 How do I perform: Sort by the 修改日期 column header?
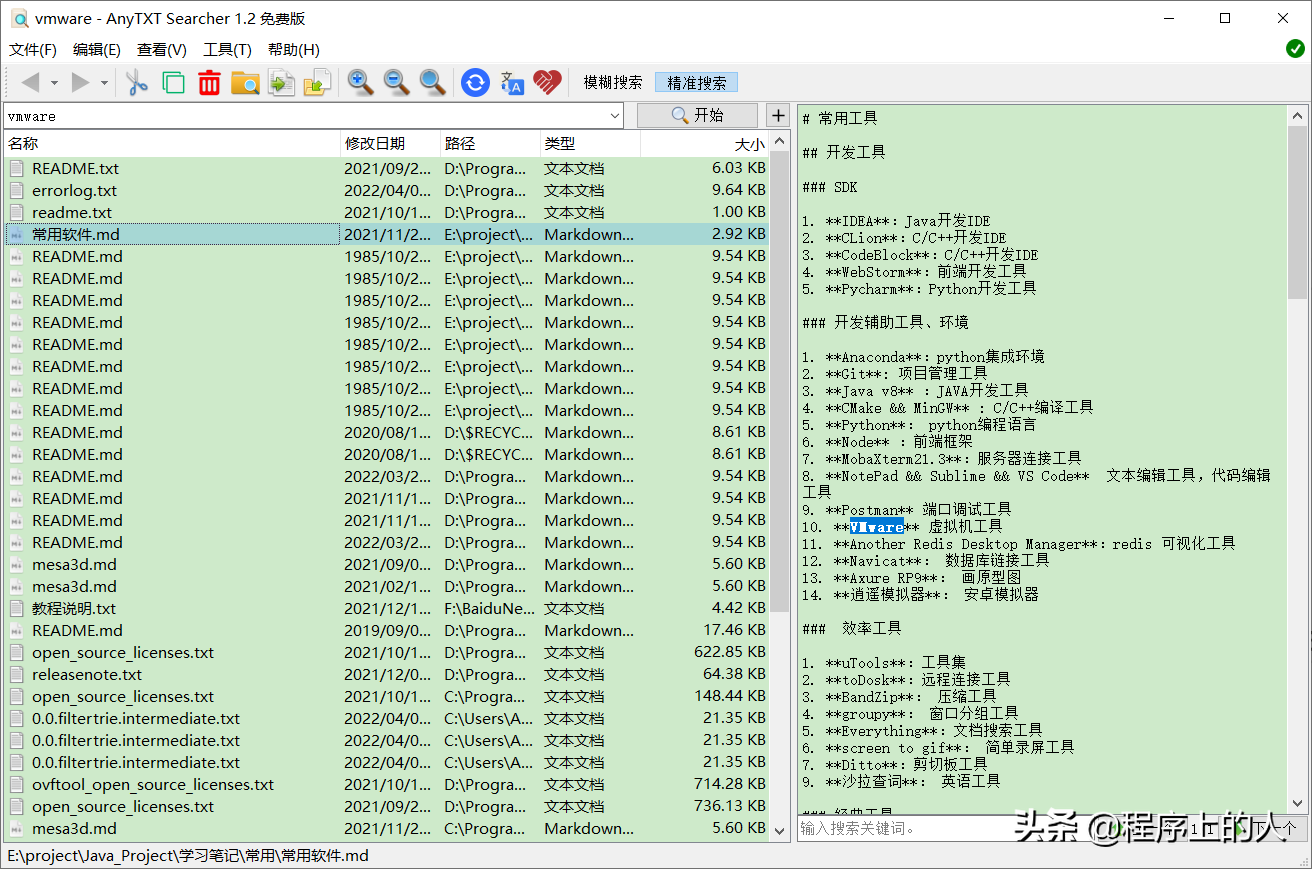[390, 144]
